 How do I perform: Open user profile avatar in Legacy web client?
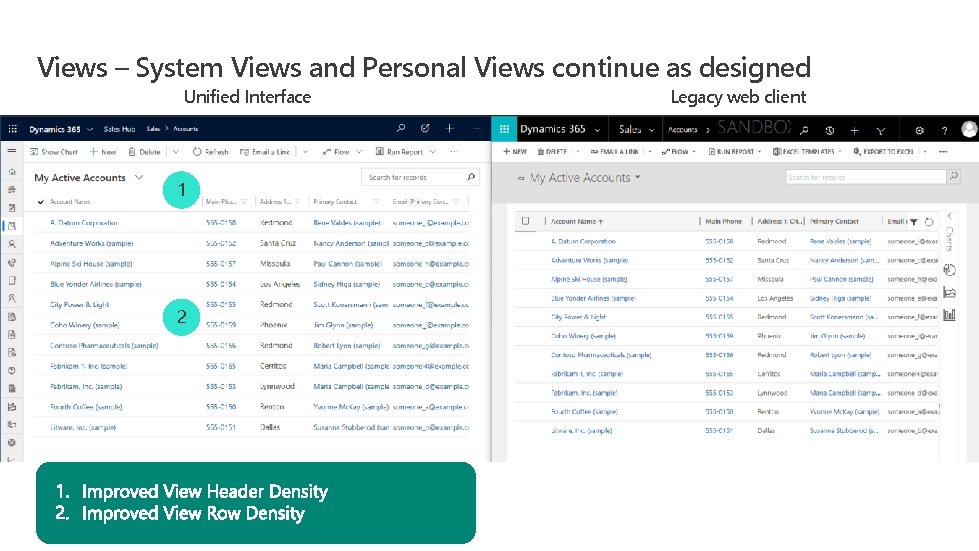click(x=970, y=129)
